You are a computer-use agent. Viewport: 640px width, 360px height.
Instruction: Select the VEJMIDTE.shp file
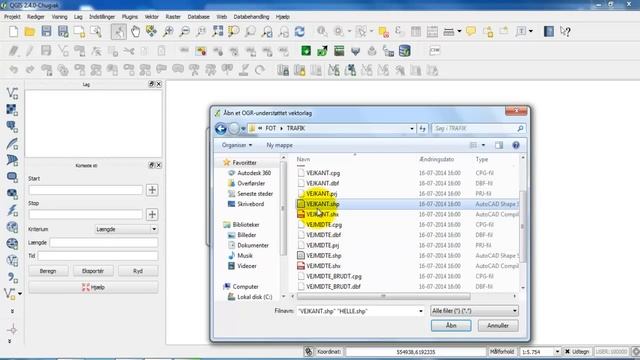tap(324, 256)
